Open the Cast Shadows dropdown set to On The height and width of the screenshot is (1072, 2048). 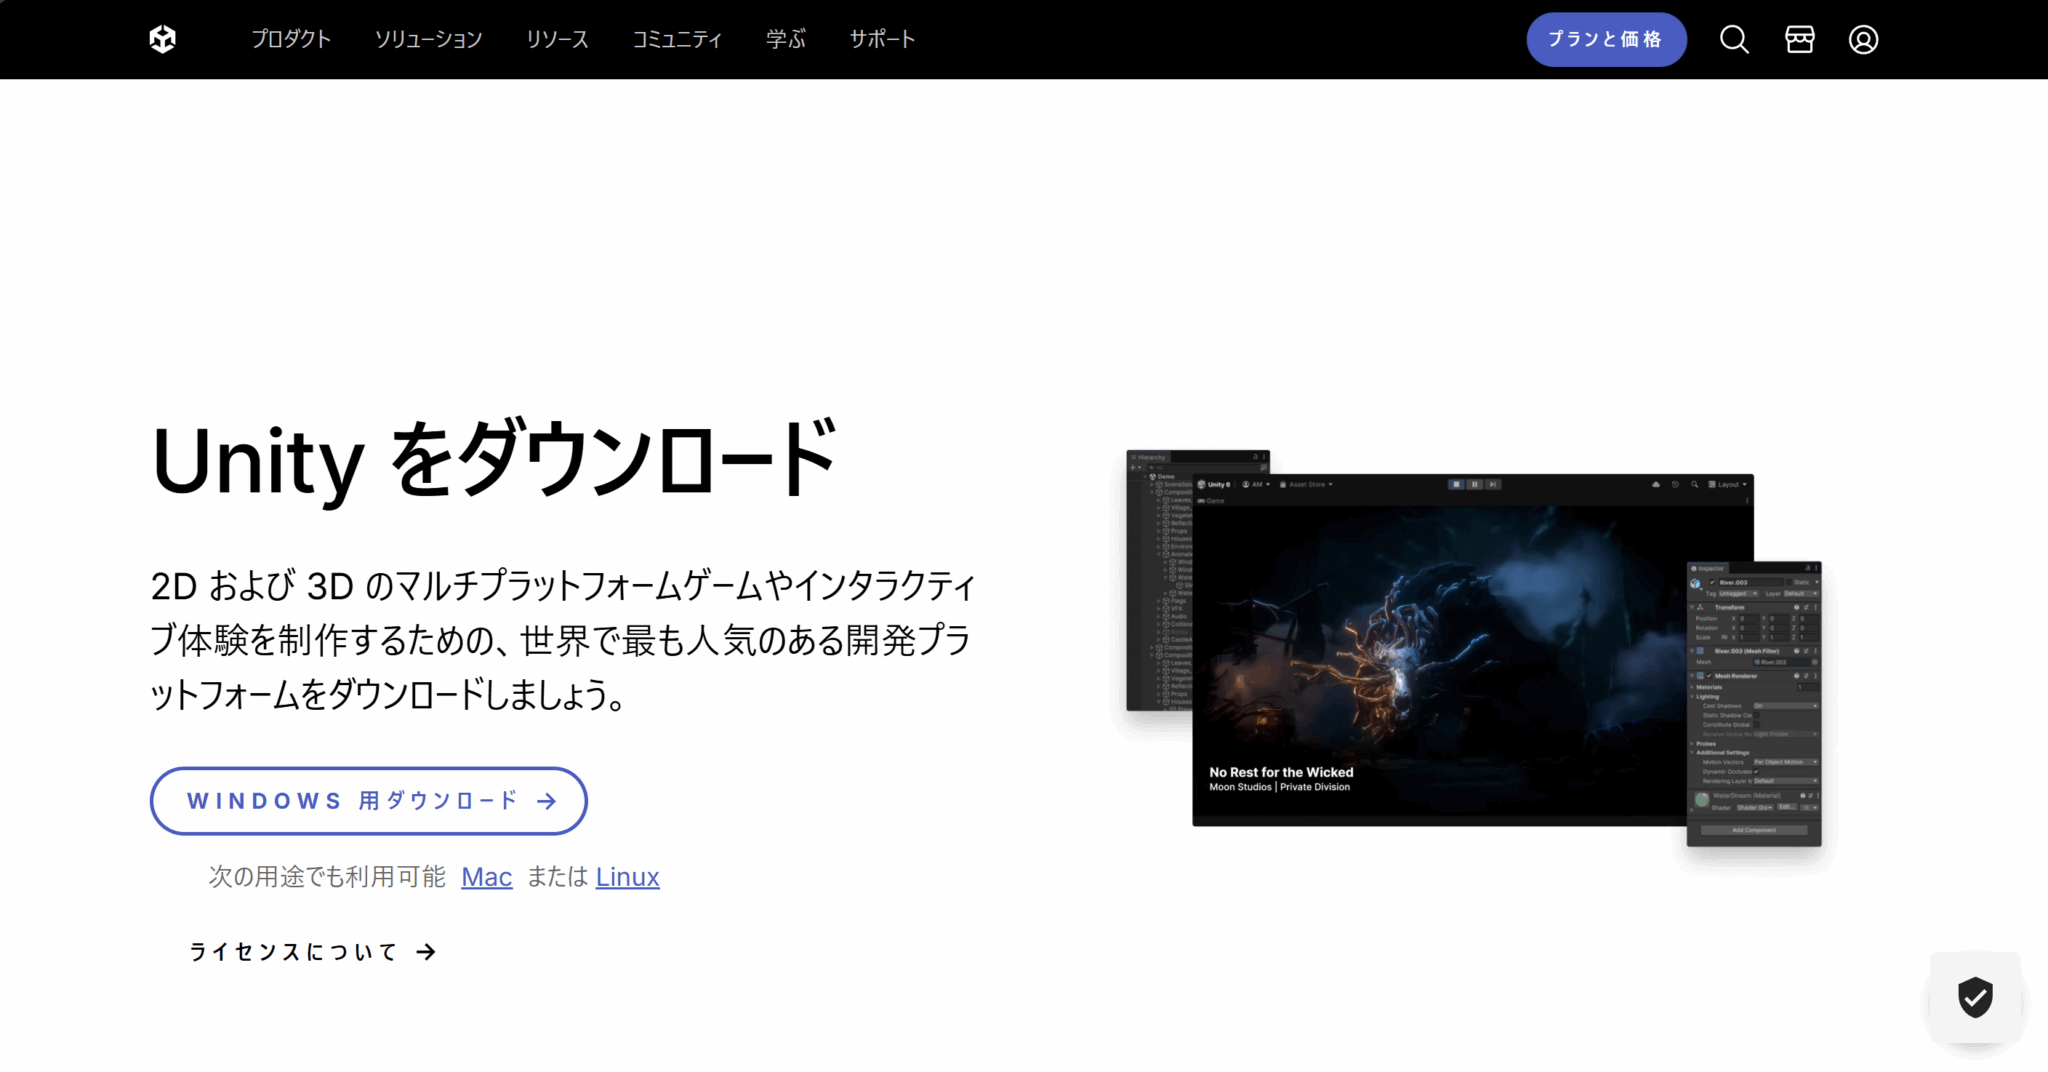point(1785,706)
